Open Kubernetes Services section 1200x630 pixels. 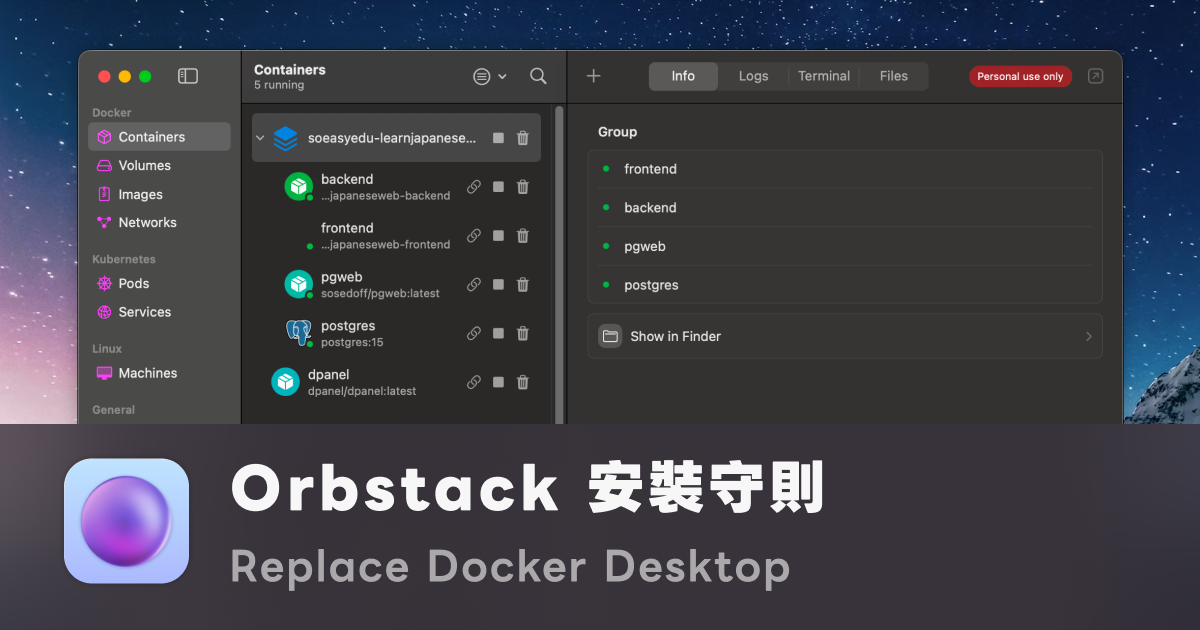[x=159, y=312]
